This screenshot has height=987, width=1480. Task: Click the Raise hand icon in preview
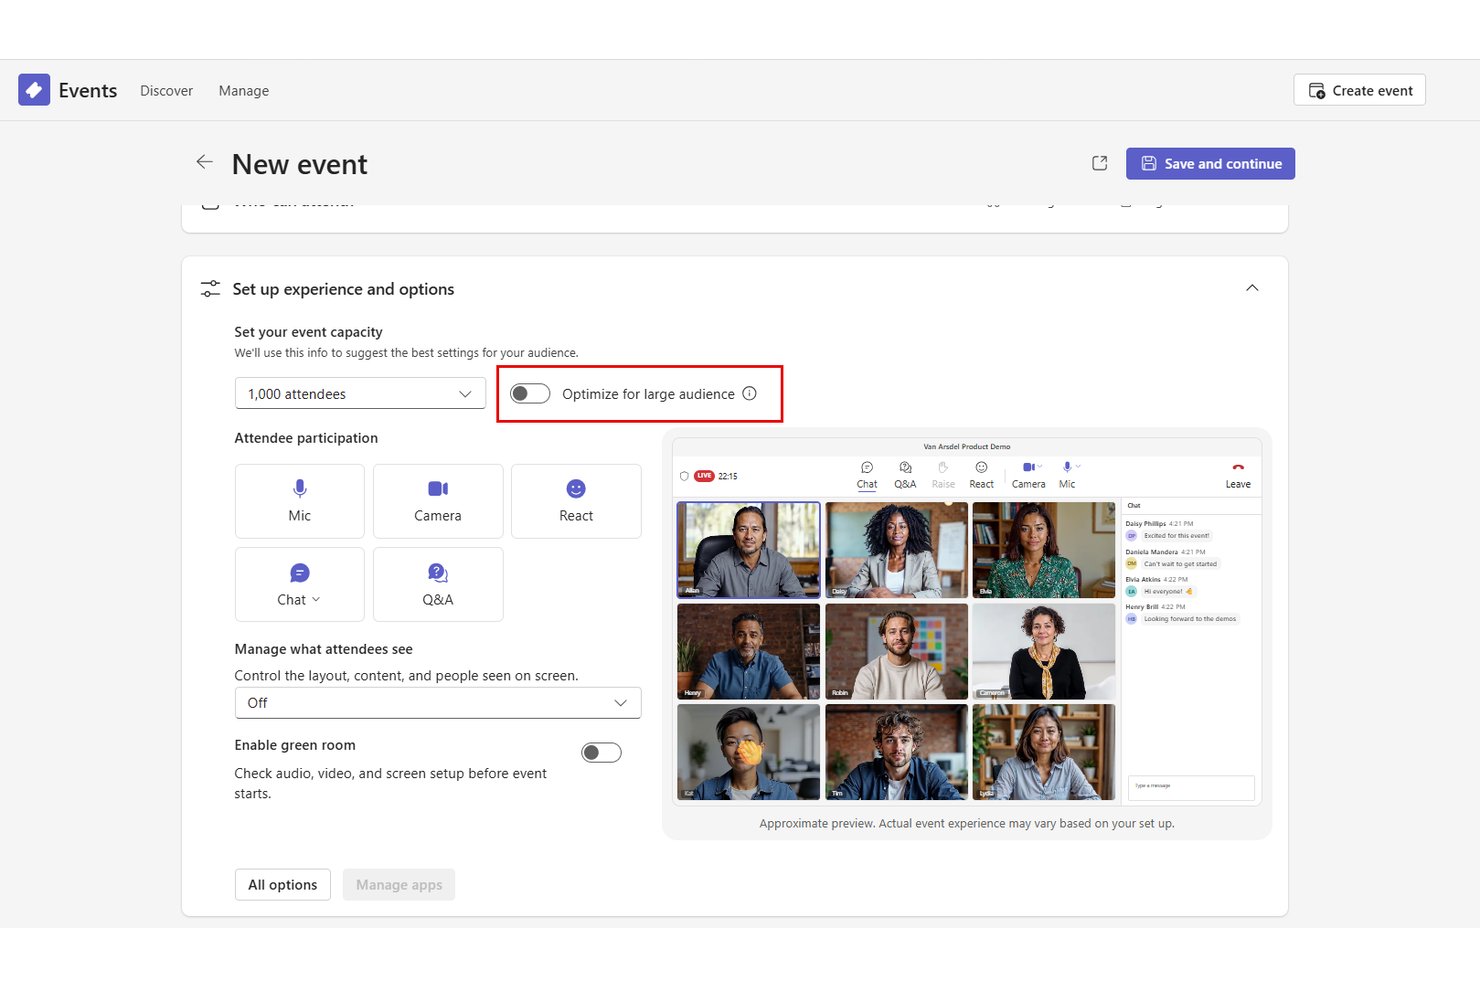[x=943, y=468]
